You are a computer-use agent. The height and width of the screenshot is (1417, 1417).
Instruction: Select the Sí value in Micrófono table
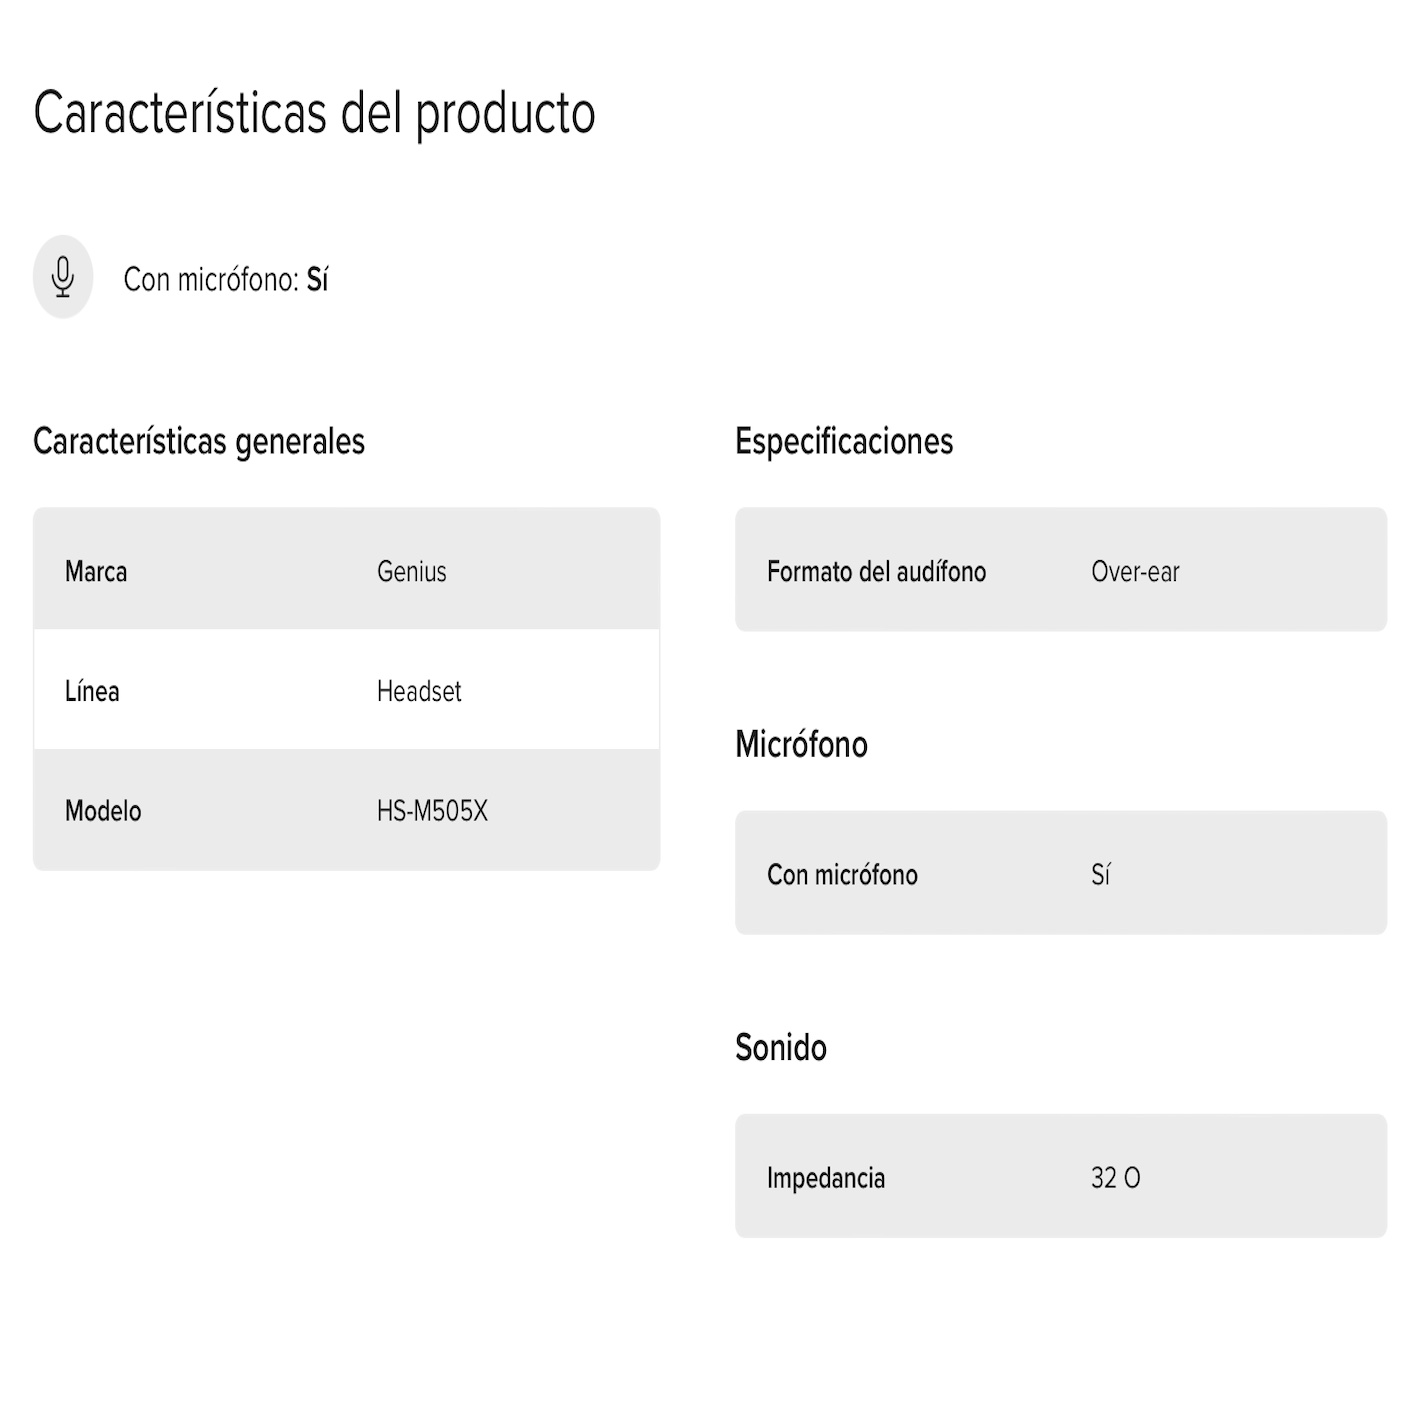(1100, 875)
